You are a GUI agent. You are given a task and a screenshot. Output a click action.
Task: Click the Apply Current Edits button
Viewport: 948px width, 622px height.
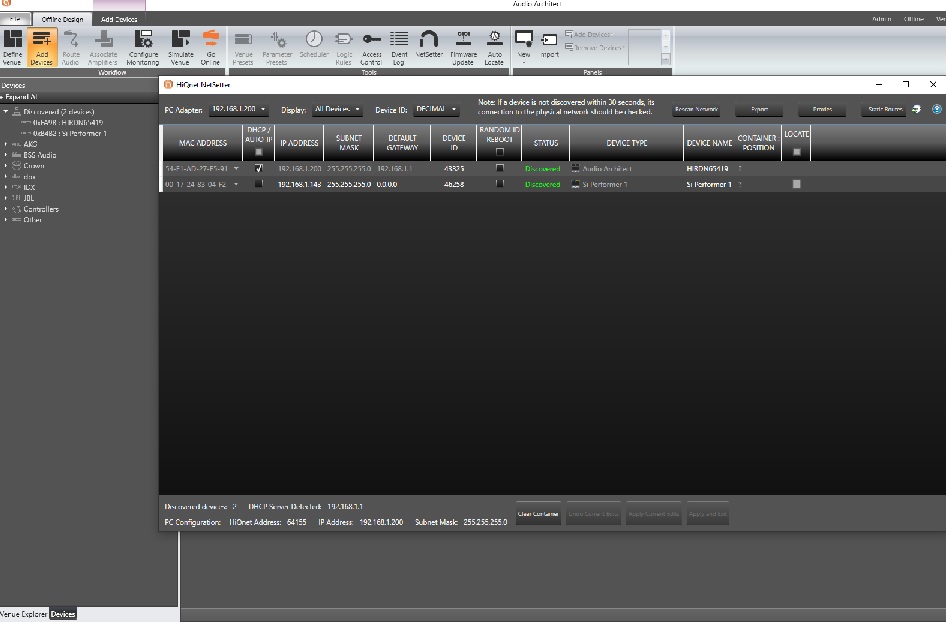click(654, 514)
